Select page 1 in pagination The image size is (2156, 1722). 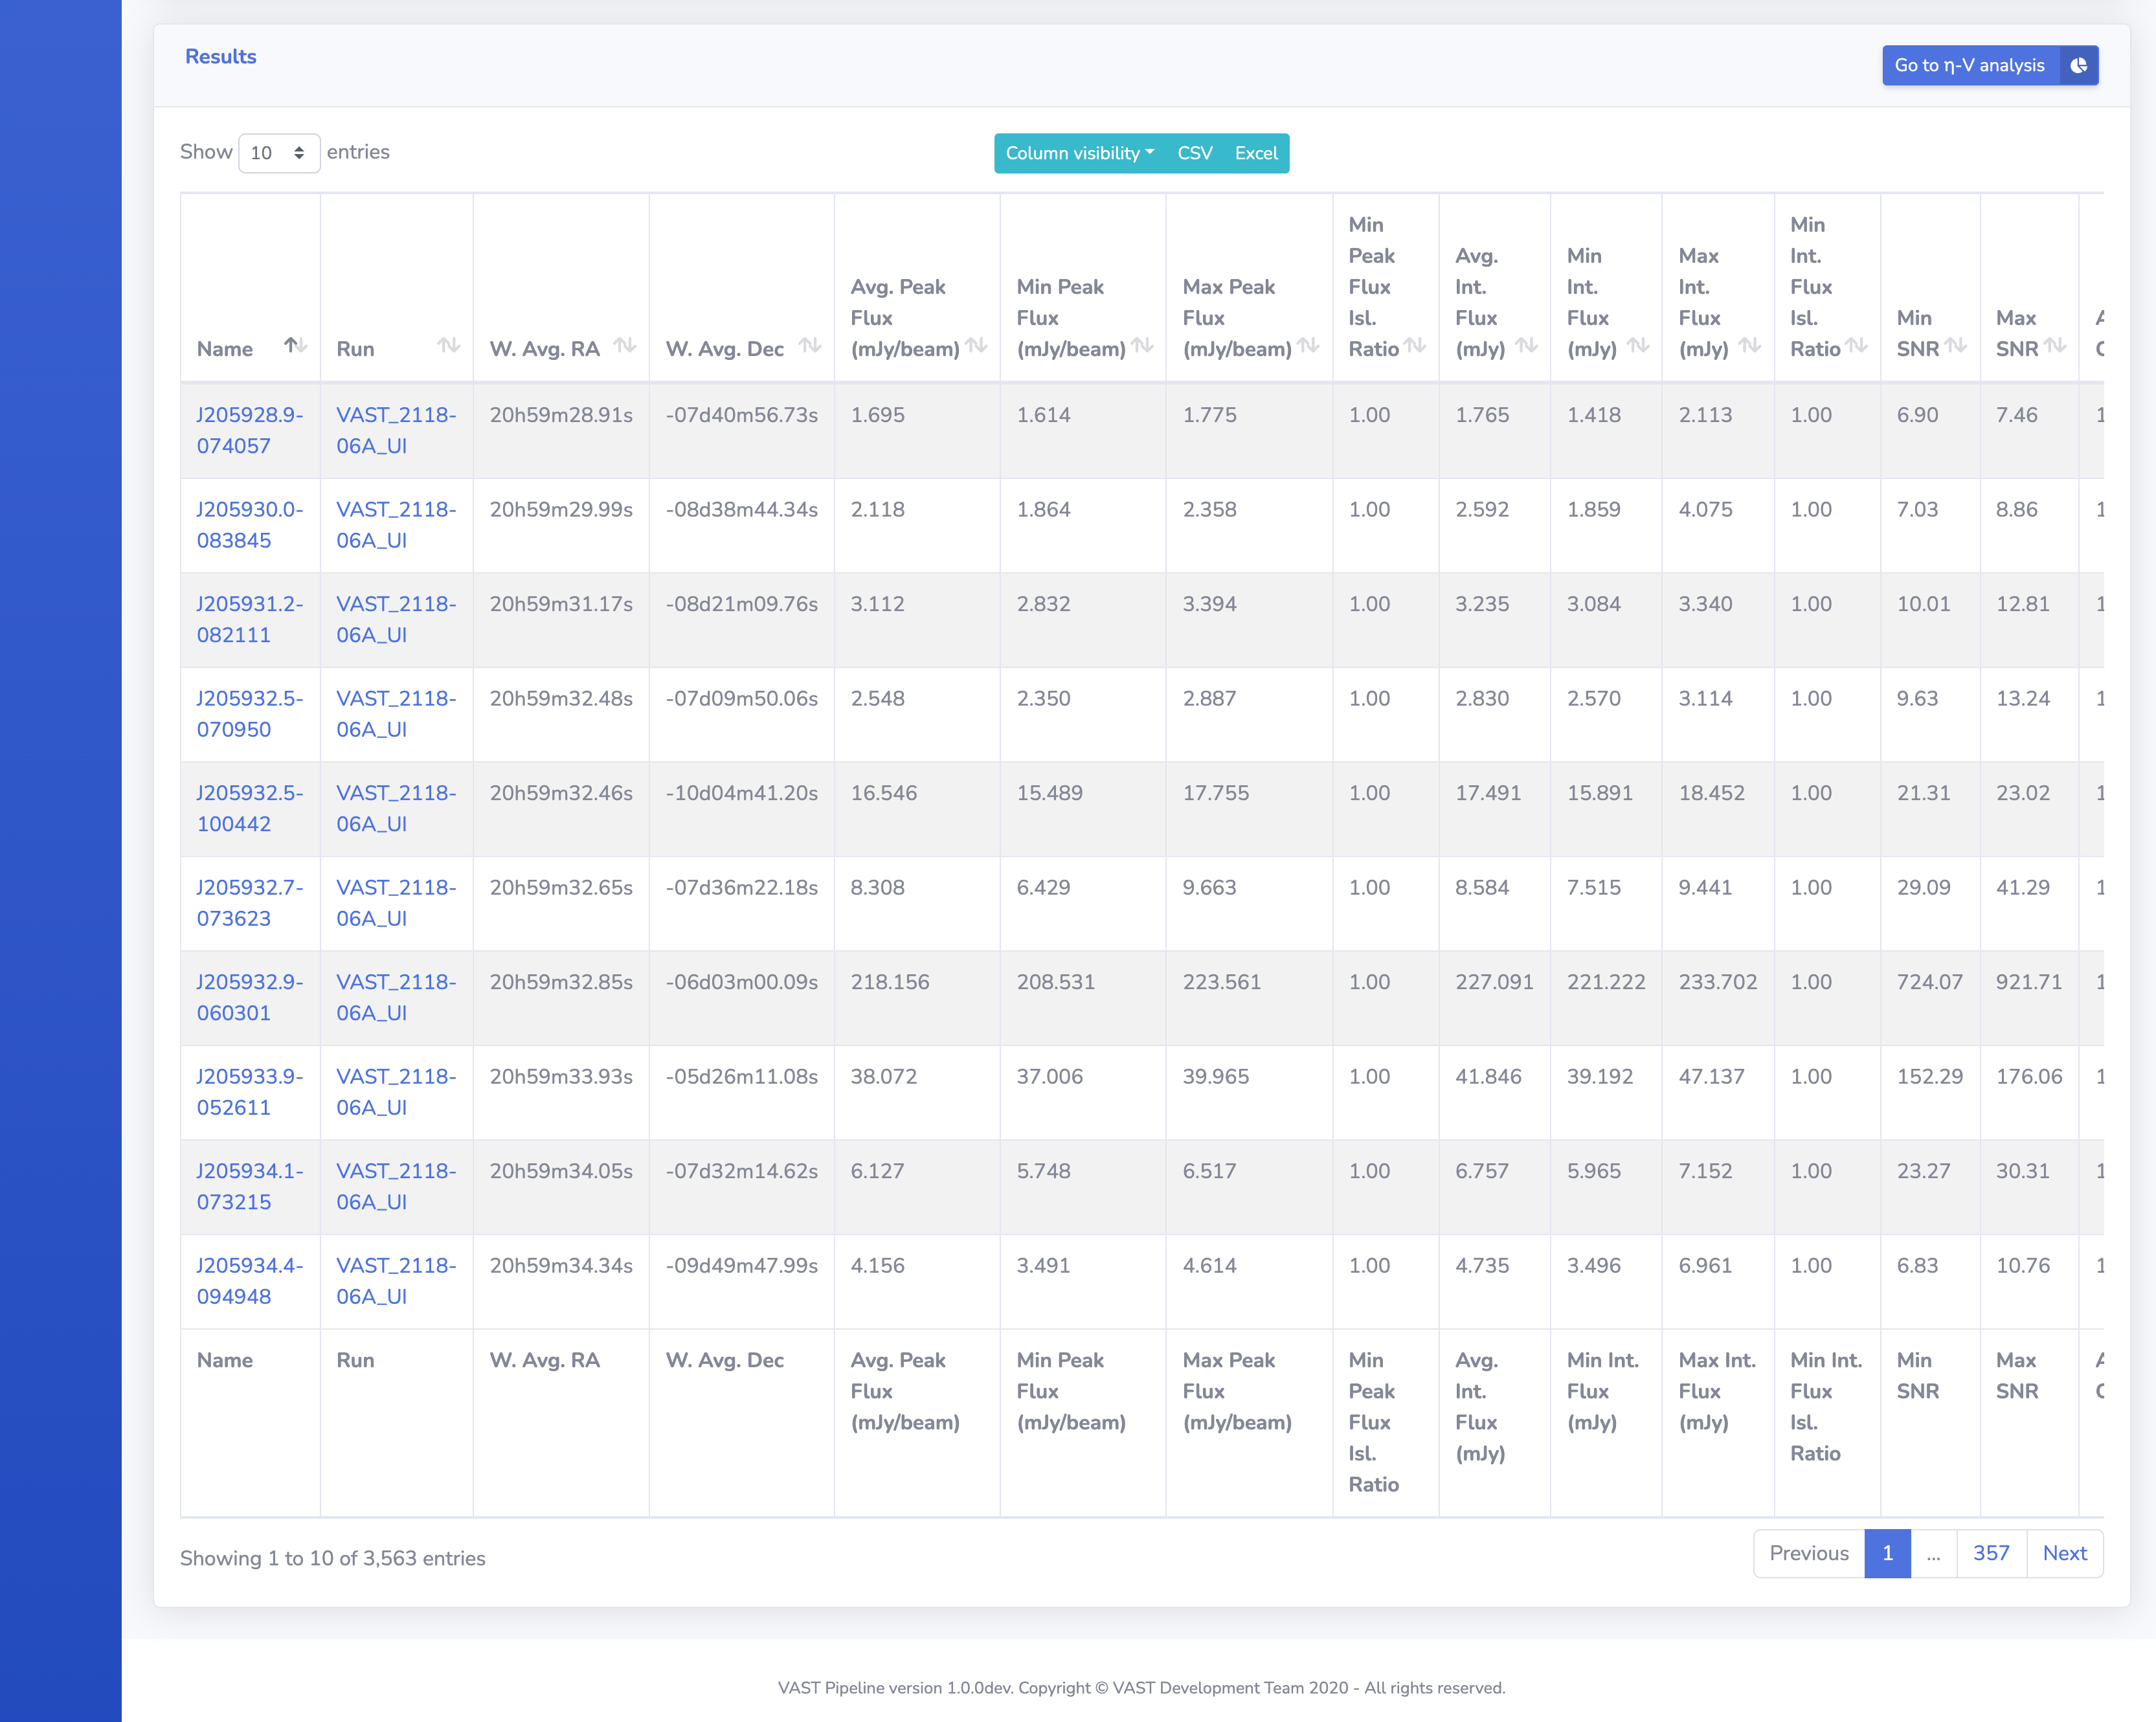point(1886,1553)
